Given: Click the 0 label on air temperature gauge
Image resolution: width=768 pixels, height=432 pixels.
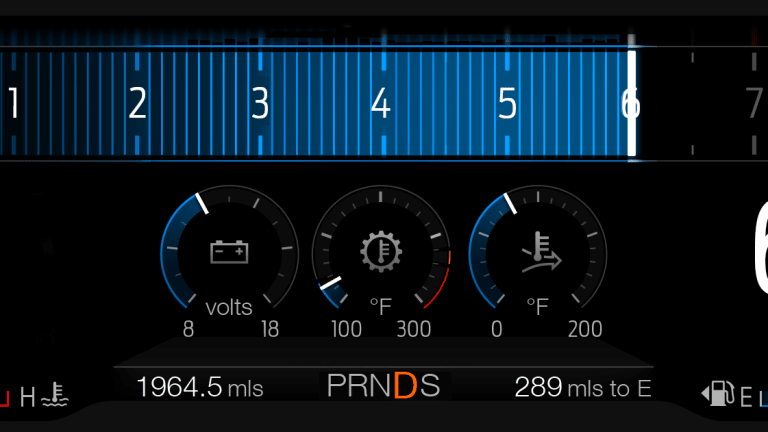Looking at the screenshot, I should pyautogui.click(x=497, y=329).
